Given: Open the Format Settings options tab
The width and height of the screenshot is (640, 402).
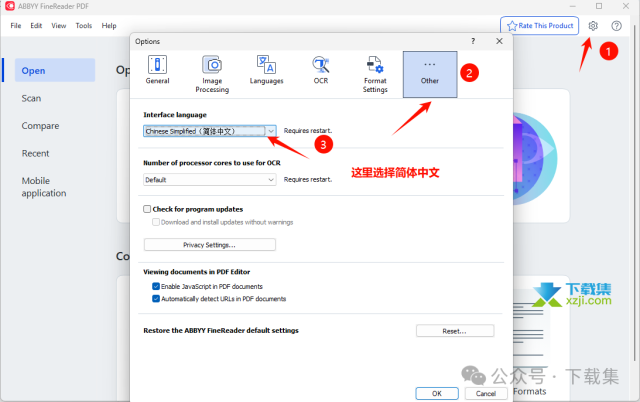Looking at the screenshot, I should point(375,74).
